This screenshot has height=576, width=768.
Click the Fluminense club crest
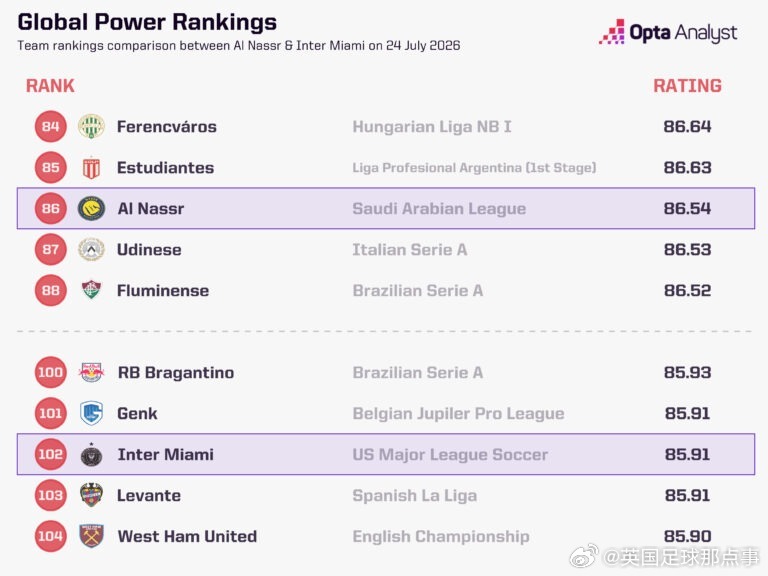click(91, 290)
